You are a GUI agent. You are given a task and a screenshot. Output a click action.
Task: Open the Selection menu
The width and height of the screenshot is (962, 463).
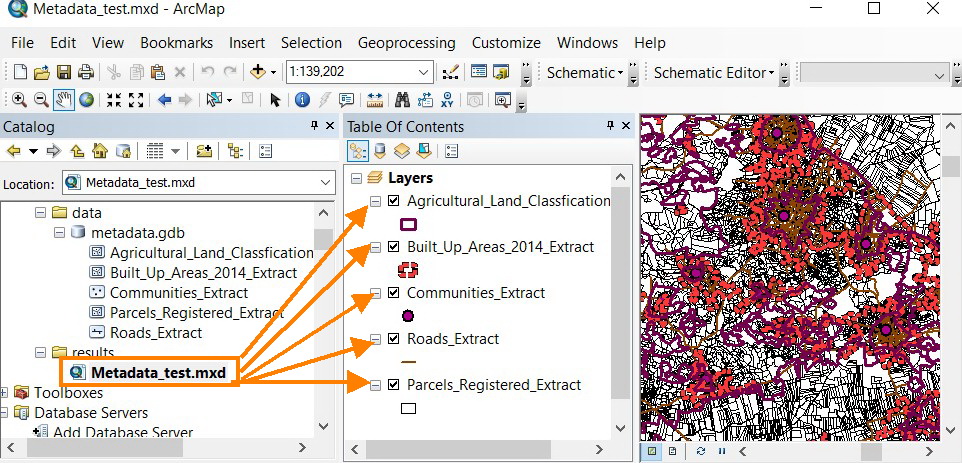(311, 43)
